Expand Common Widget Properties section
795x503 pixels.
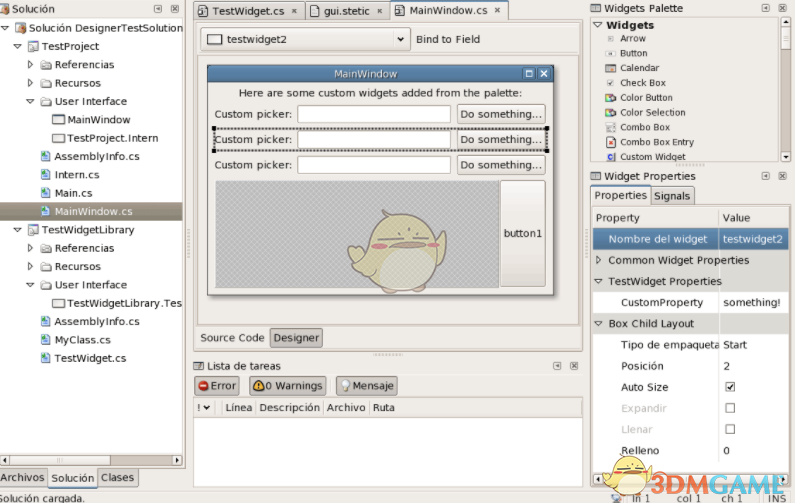click(x=598, y=260)
